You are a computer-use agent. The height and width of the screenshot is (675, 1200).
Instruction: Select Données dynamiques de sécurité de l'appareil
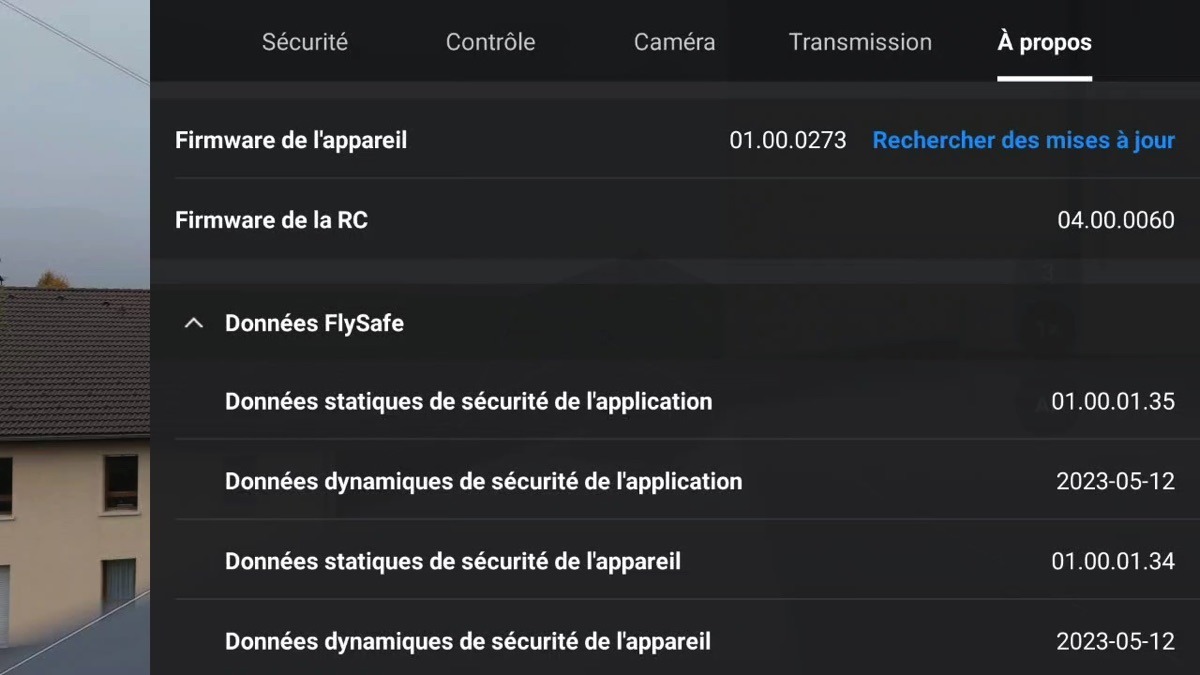[x=467, y=642]
